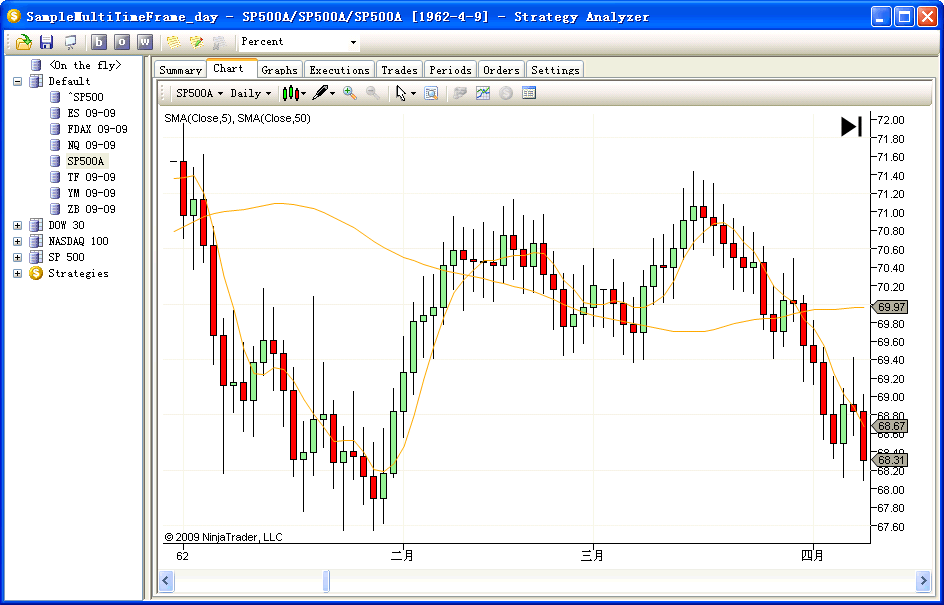Switch to the Executions tab
This screenshot has height=605, width=944.
[340, 70]
